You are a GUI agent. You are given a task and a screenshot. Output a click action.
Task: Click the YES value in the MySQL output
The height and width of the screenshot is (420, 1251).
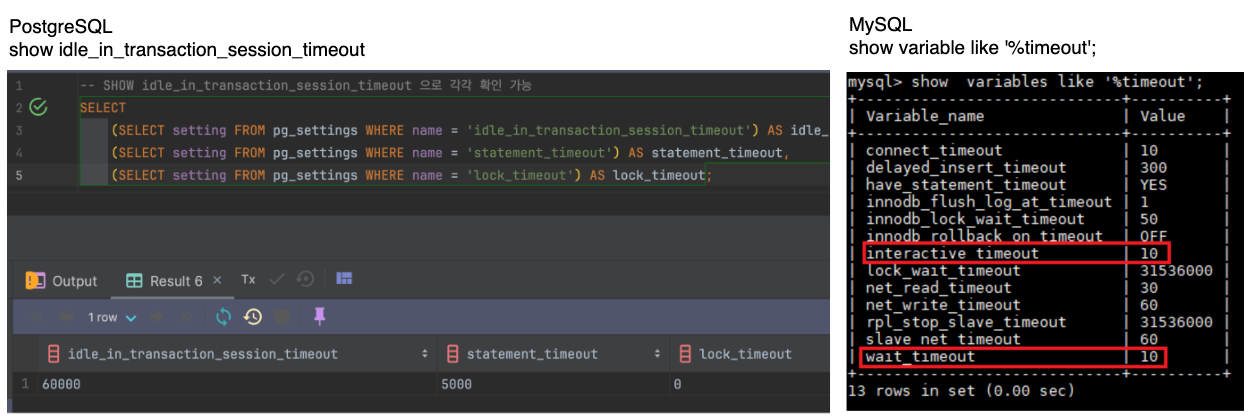coord(1154,184)
